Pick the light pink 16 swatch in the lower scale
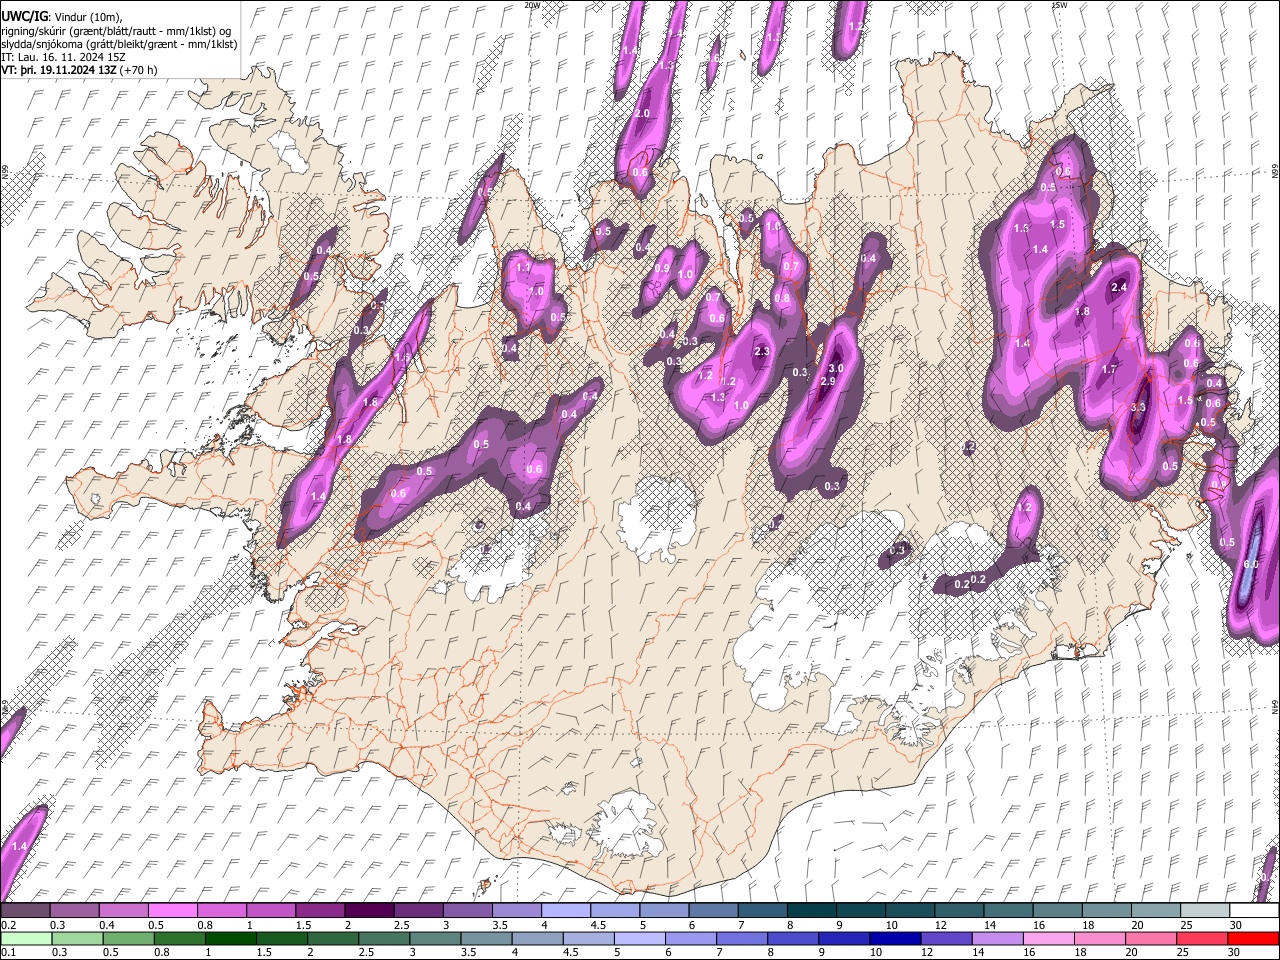The width and height of the screenshot is (1280, 960). click(x=1048, y=938)
